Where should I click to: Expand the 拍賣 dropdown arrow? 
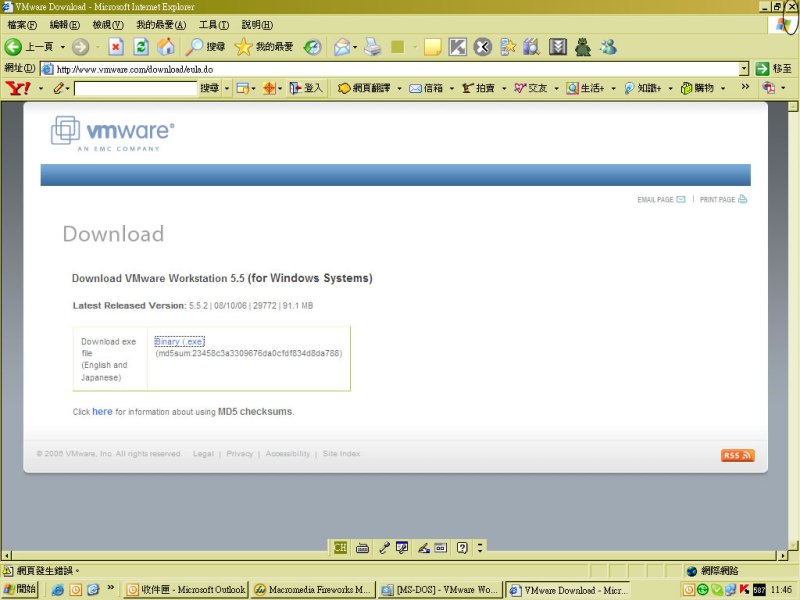click(x=504, y=89)
